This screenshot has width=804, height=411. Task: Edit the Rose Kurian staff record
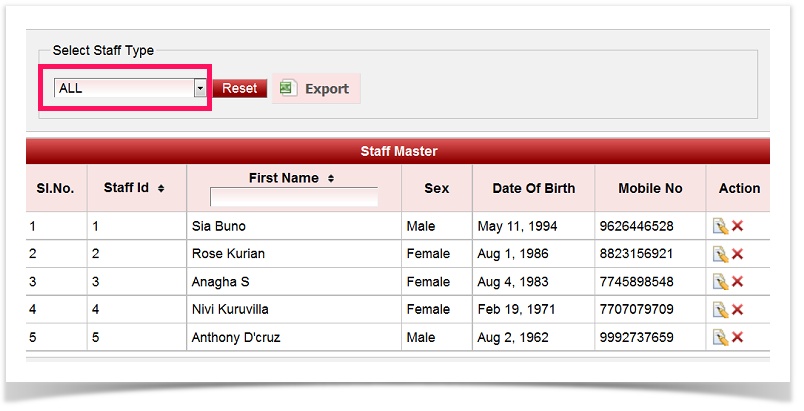coord(719,255)
